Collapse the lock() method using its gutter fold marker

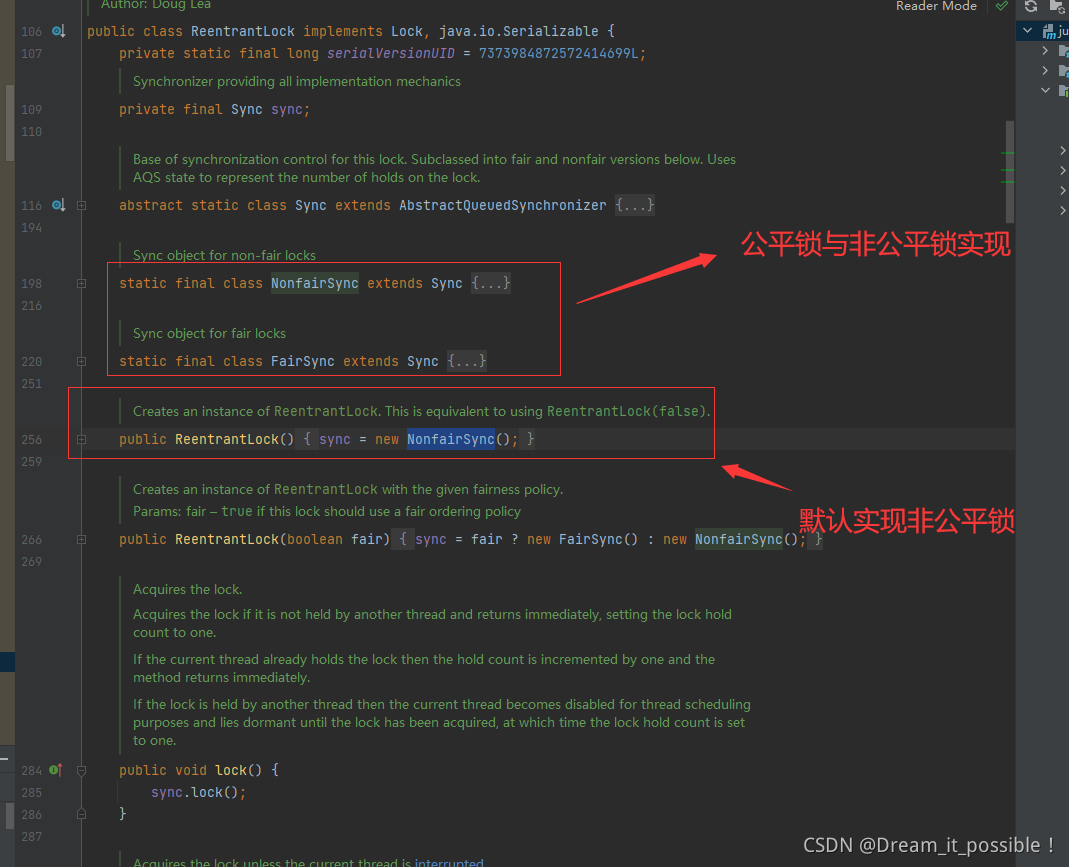pyautogui.click(x=80, y=770)
